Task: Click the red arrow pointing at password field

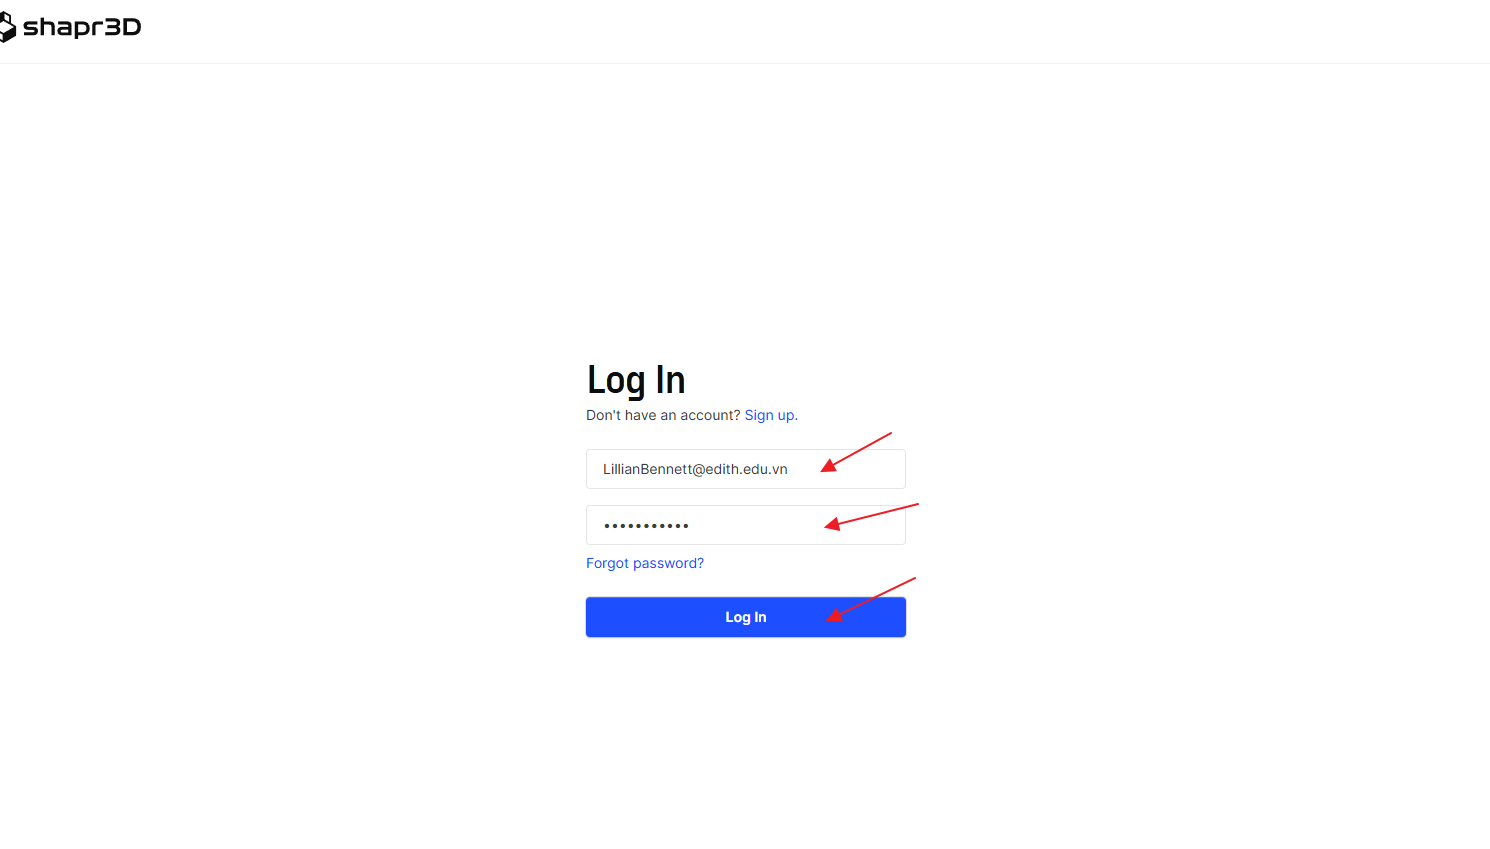Action: point(871,516)
